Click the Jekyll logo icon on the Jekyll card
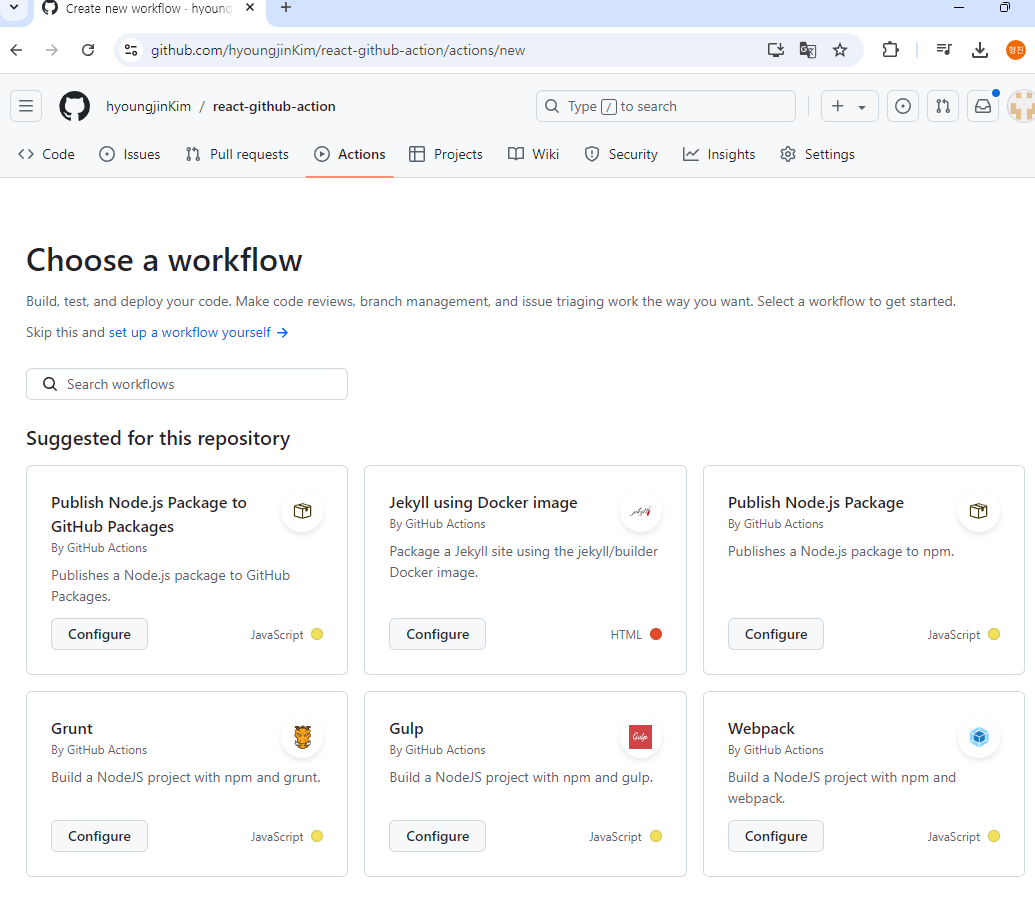This screenshot has width=1035, height=901. coord(640,511)
